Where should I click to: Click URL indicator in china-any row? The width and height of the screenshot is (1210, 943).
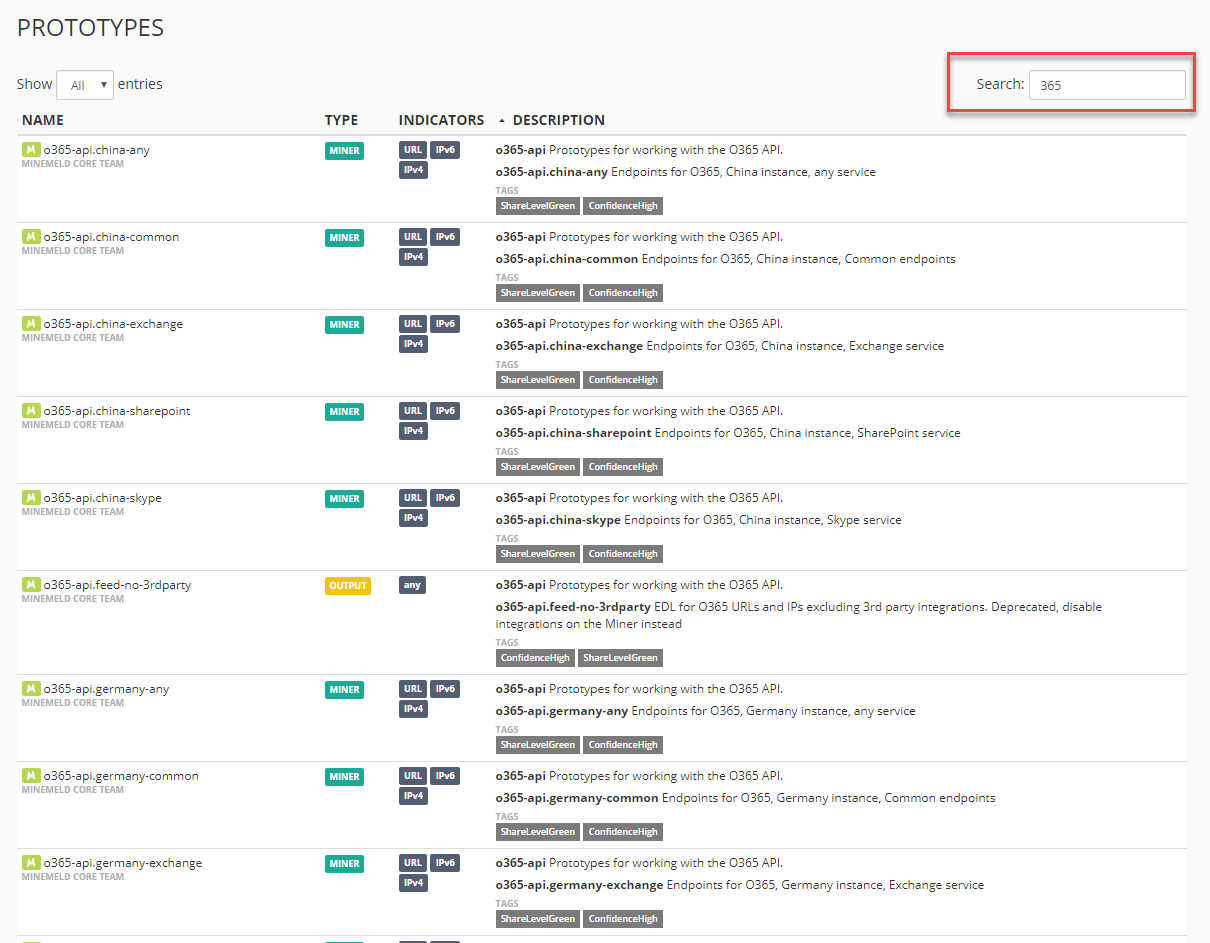pos(413,150)
